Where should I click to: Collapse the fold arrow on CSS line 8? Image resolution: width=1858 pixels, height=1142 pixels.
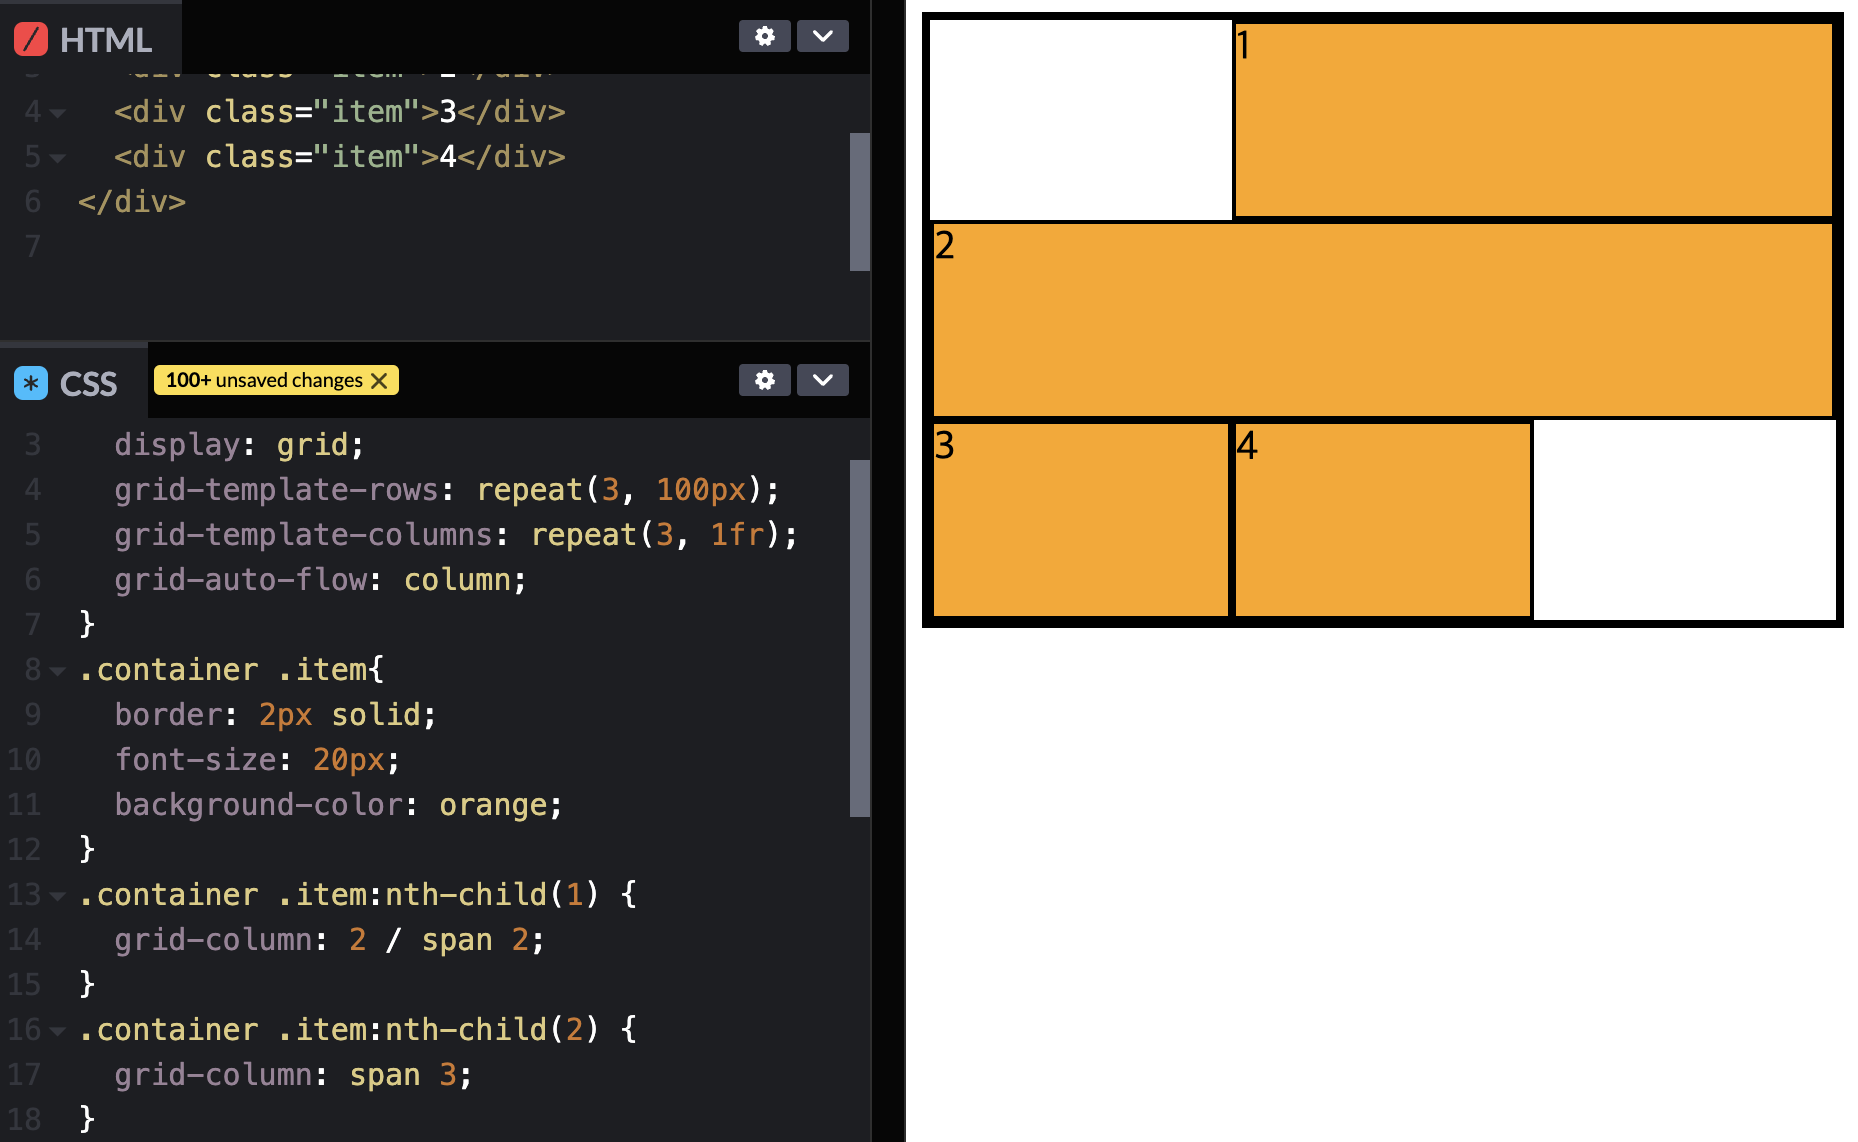coord(58,671)
